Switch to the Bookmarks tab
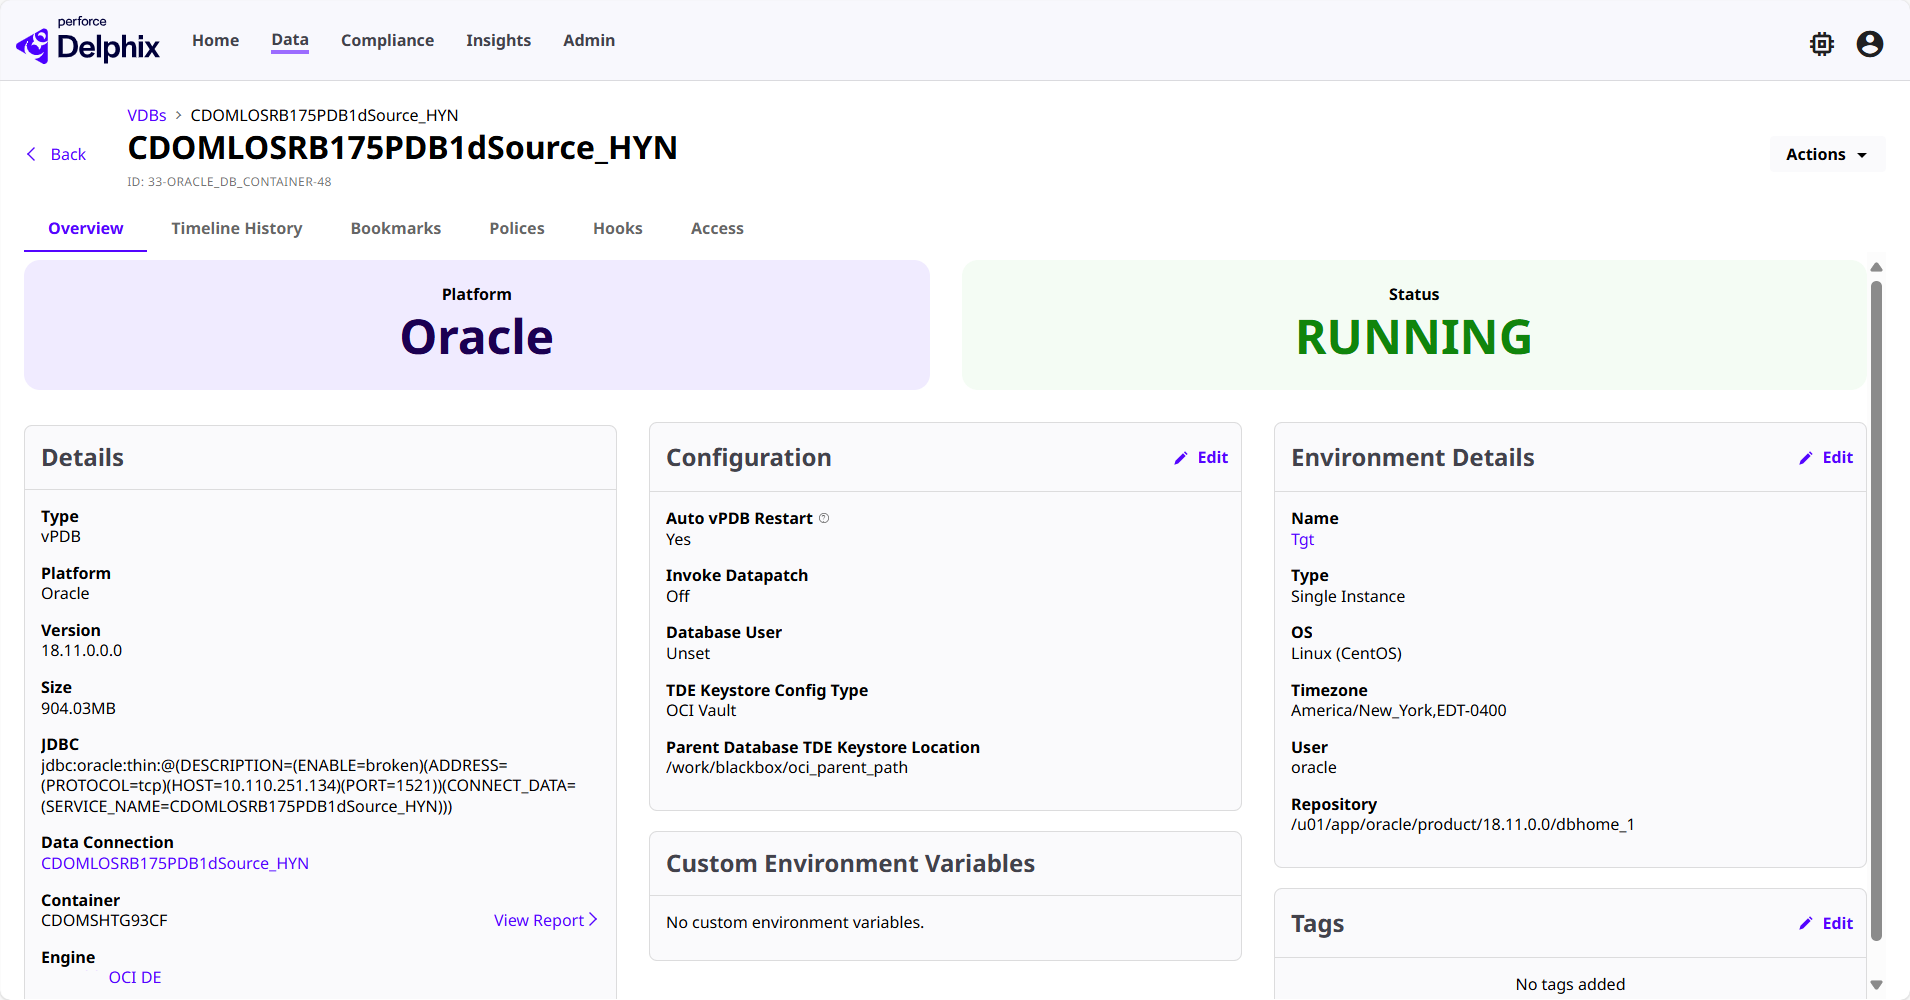Screen dimensions: 1910x1000 396,228
